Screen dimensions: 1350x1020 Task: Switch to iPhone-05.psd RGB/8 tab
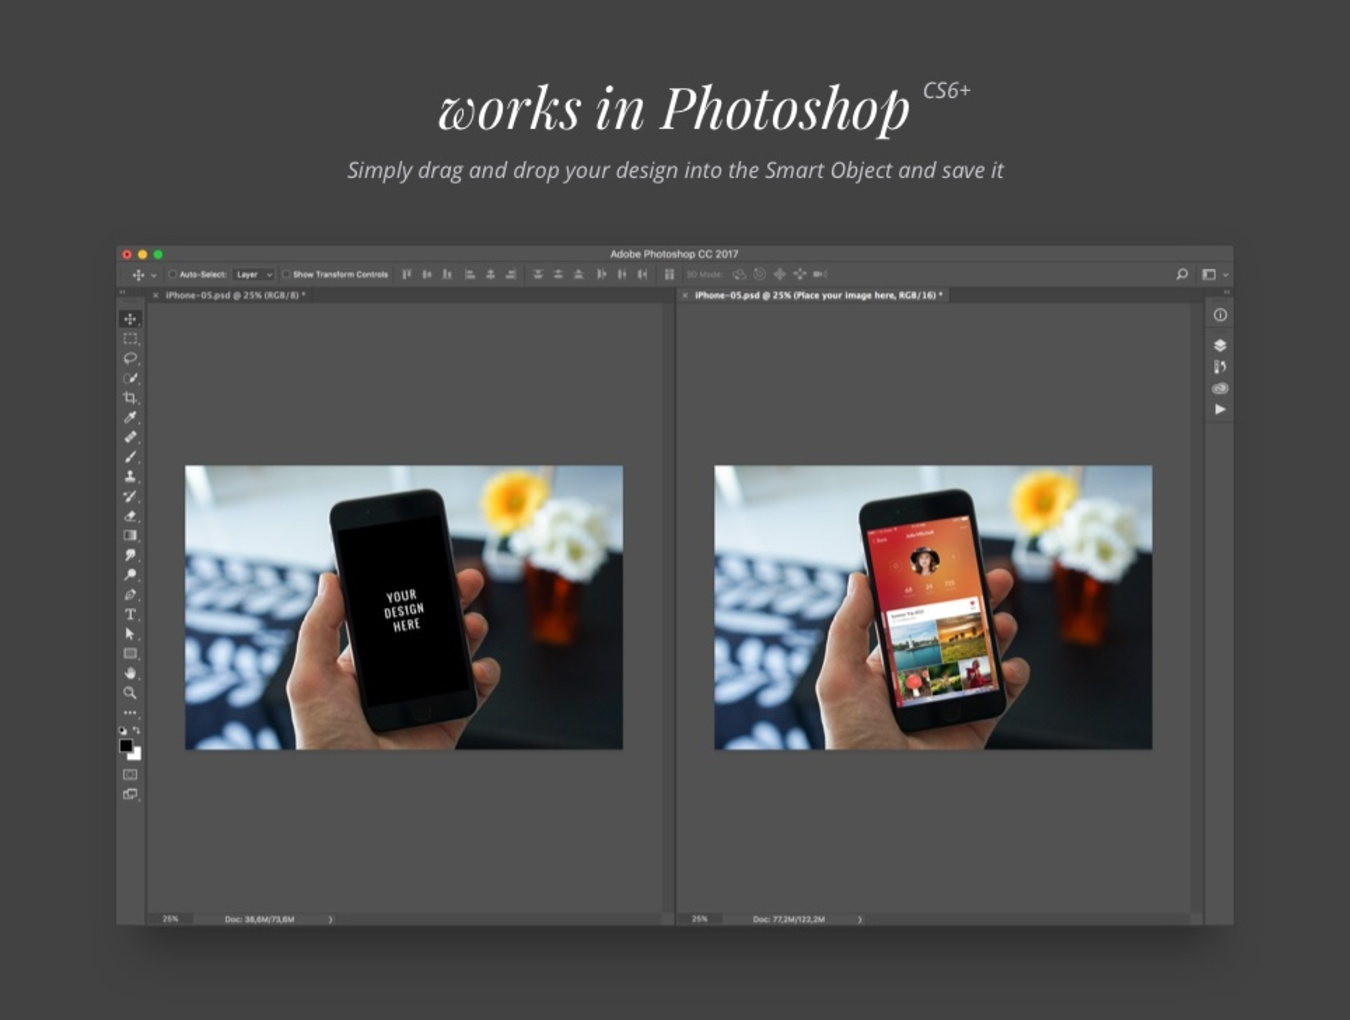pos(235,295)
